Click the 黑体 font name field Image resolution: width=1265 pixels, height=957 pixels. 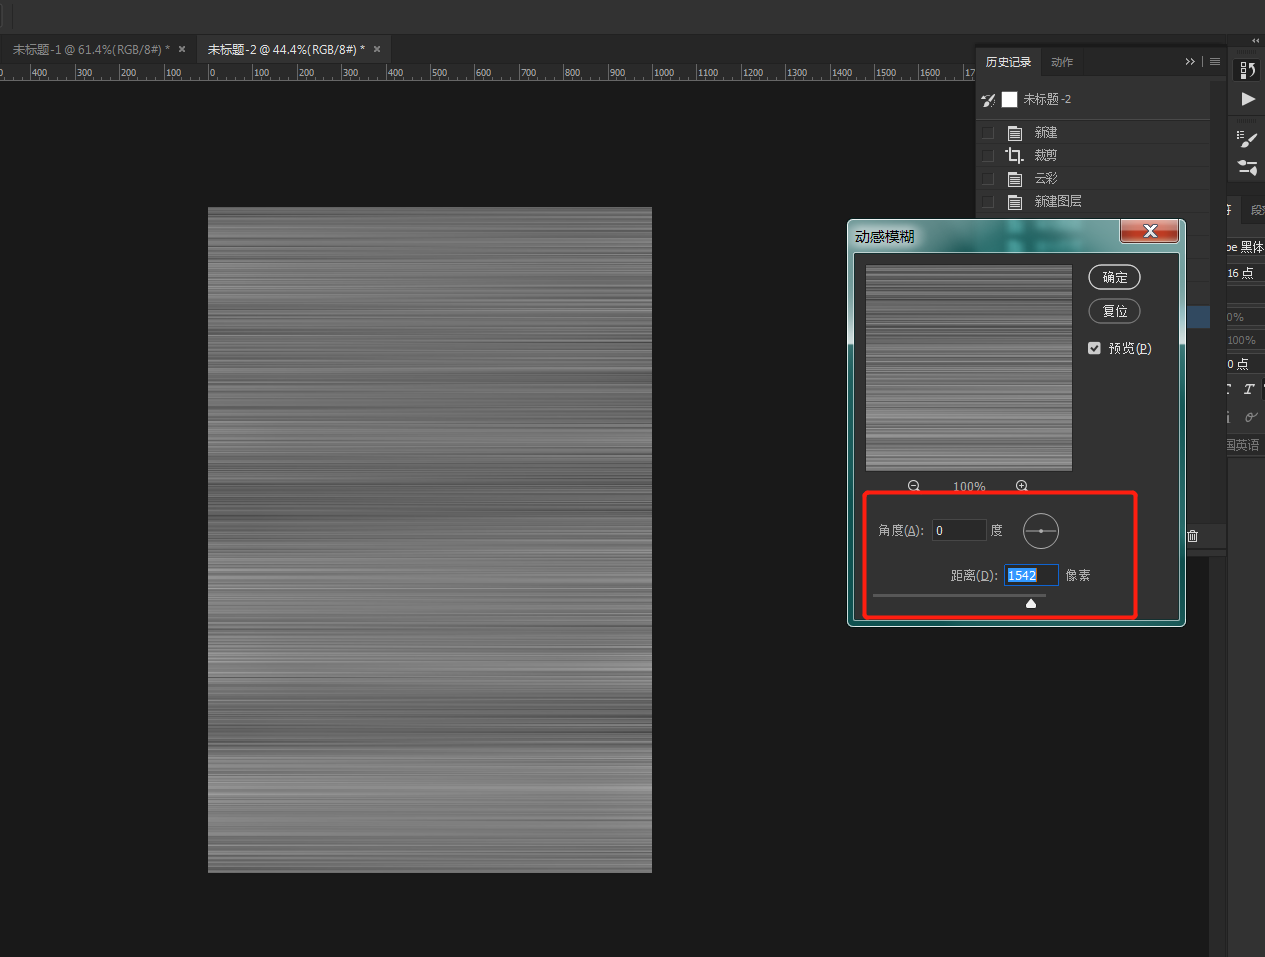point(1246,247)
